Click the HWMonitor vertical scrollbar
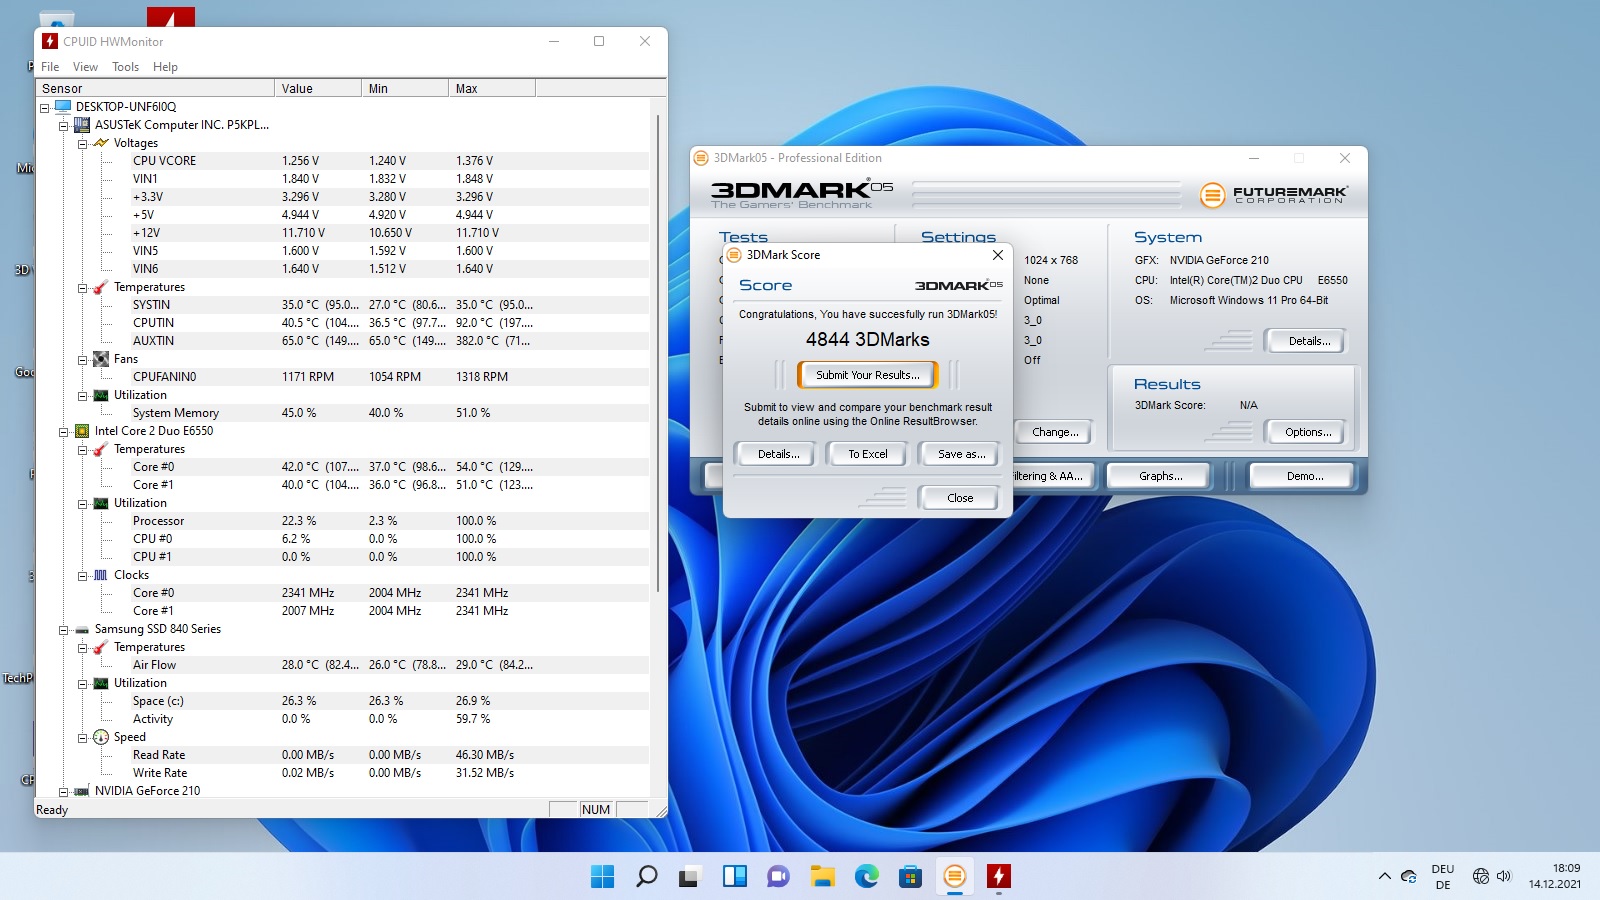 point(658,352)
